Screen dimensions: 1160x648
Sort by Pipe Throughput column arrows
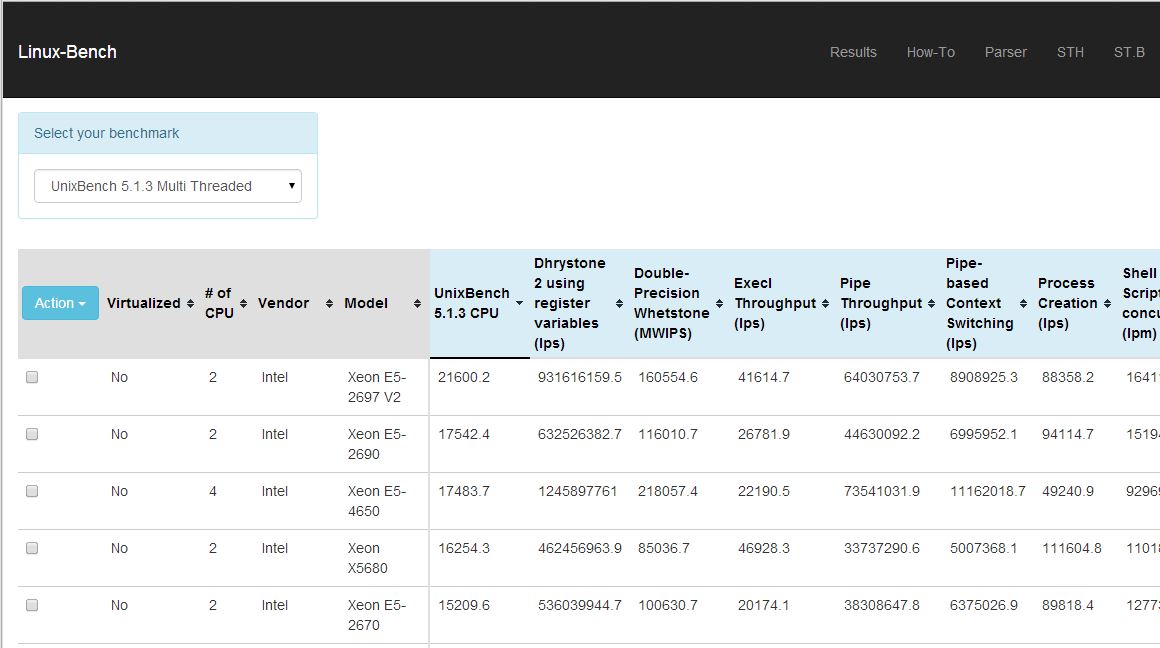[931, 304]
